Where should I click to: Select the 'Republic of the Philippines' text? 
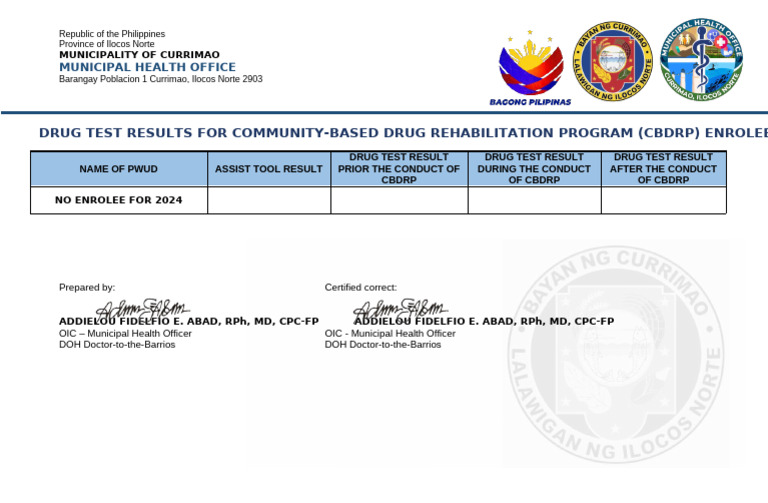(x=112, y=34)
